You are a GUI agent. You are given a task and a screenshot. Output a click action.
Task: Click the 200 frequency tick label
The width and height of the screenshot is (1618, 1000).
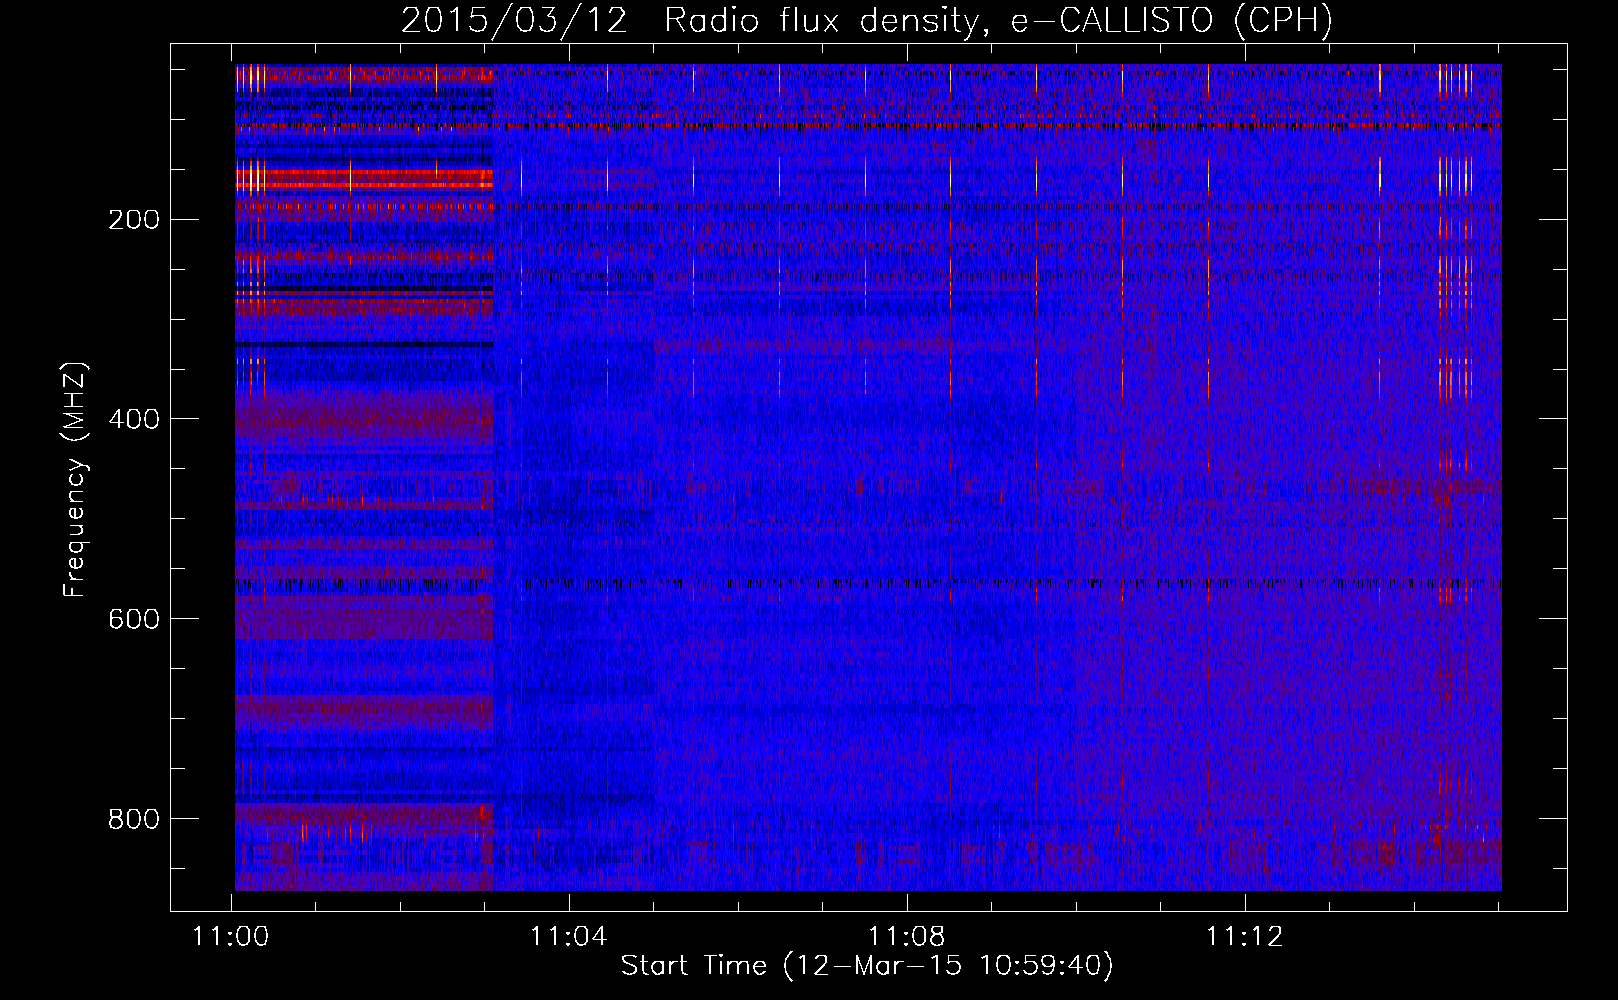[134, 220]
